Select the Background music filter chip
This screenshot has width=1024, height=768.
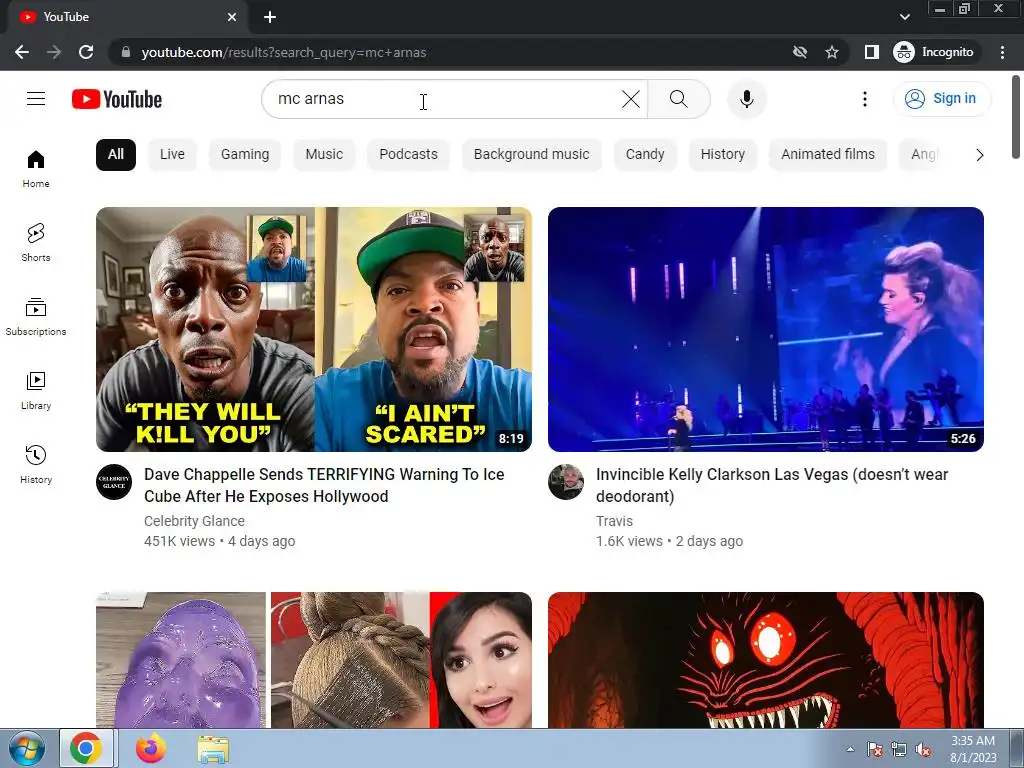pyautogui.click(x=532, y=155)
